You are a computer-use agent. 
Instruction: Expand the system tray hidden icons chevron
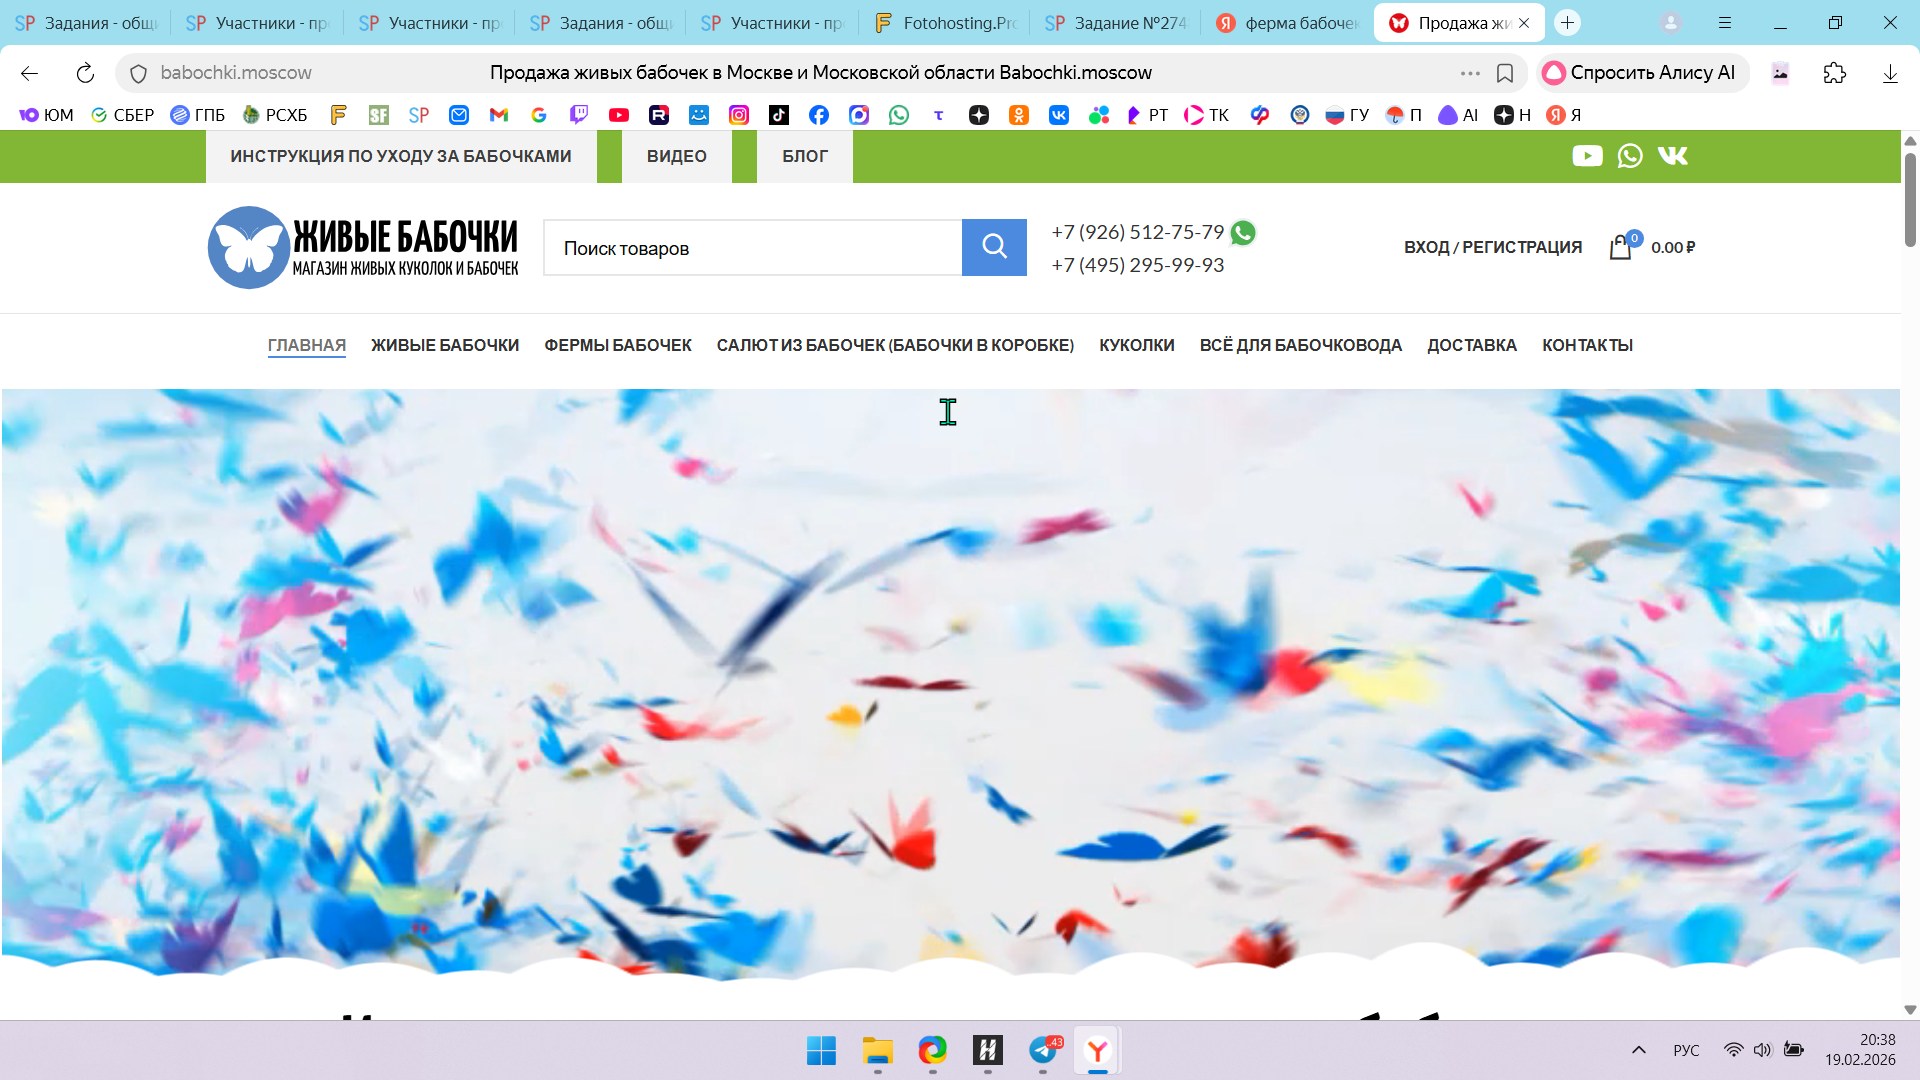[x=1638, y=1050]
